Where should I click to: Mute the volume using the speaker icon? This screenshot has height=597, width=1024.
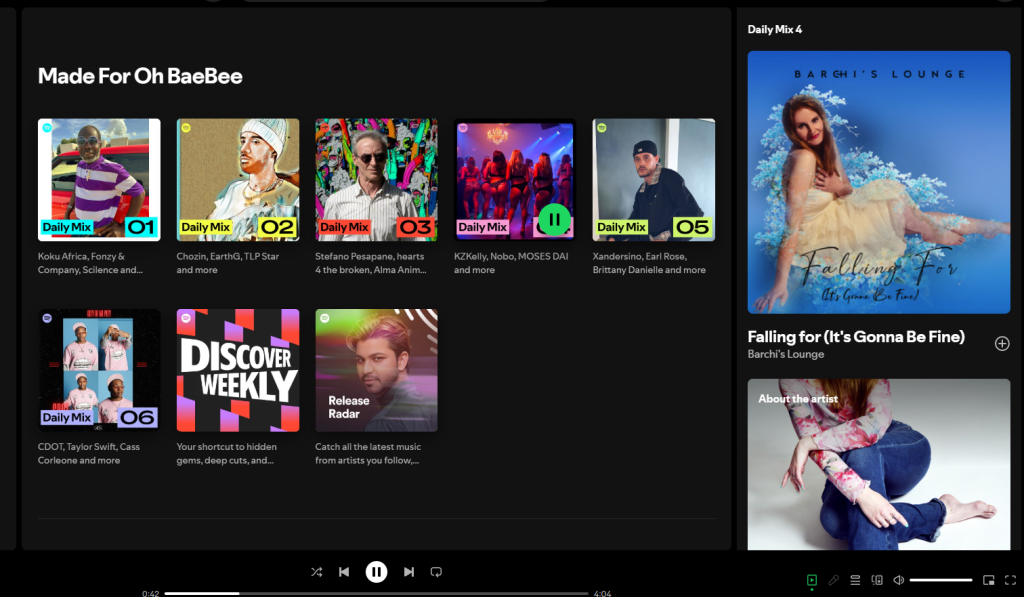click(x=899, y=580)
